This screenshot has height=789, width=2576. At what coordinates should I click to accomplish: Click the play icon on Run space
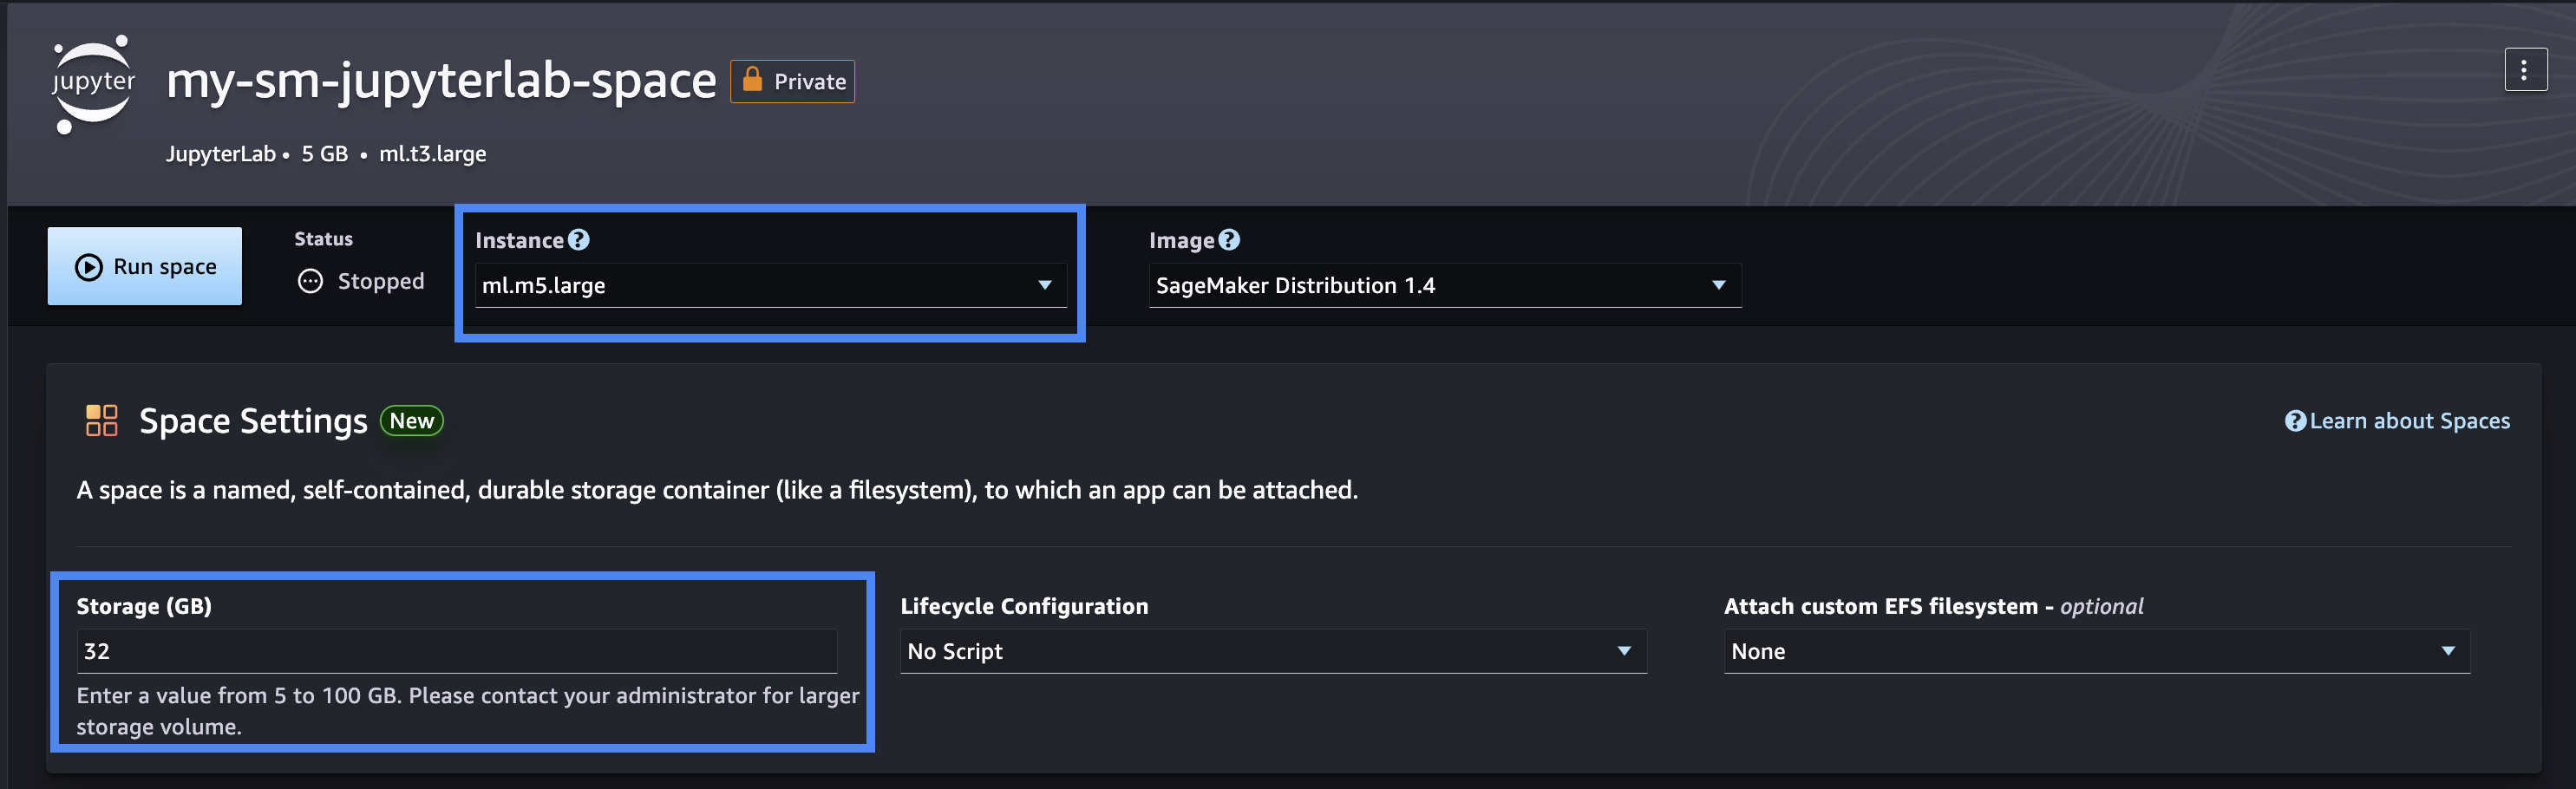click(x=88, y=266)
